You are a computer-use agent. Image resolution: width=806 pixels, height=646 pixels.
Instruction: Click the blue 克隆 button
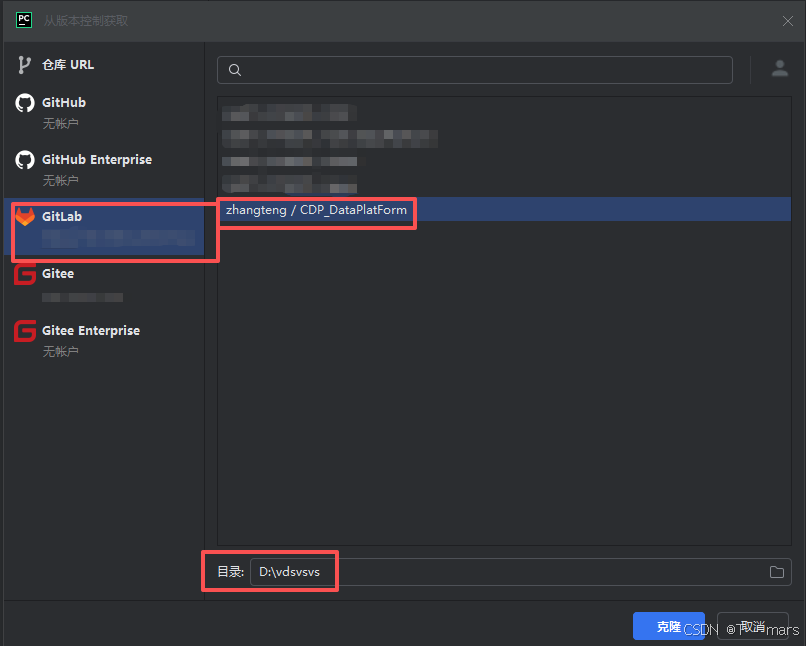pos(668,626)
